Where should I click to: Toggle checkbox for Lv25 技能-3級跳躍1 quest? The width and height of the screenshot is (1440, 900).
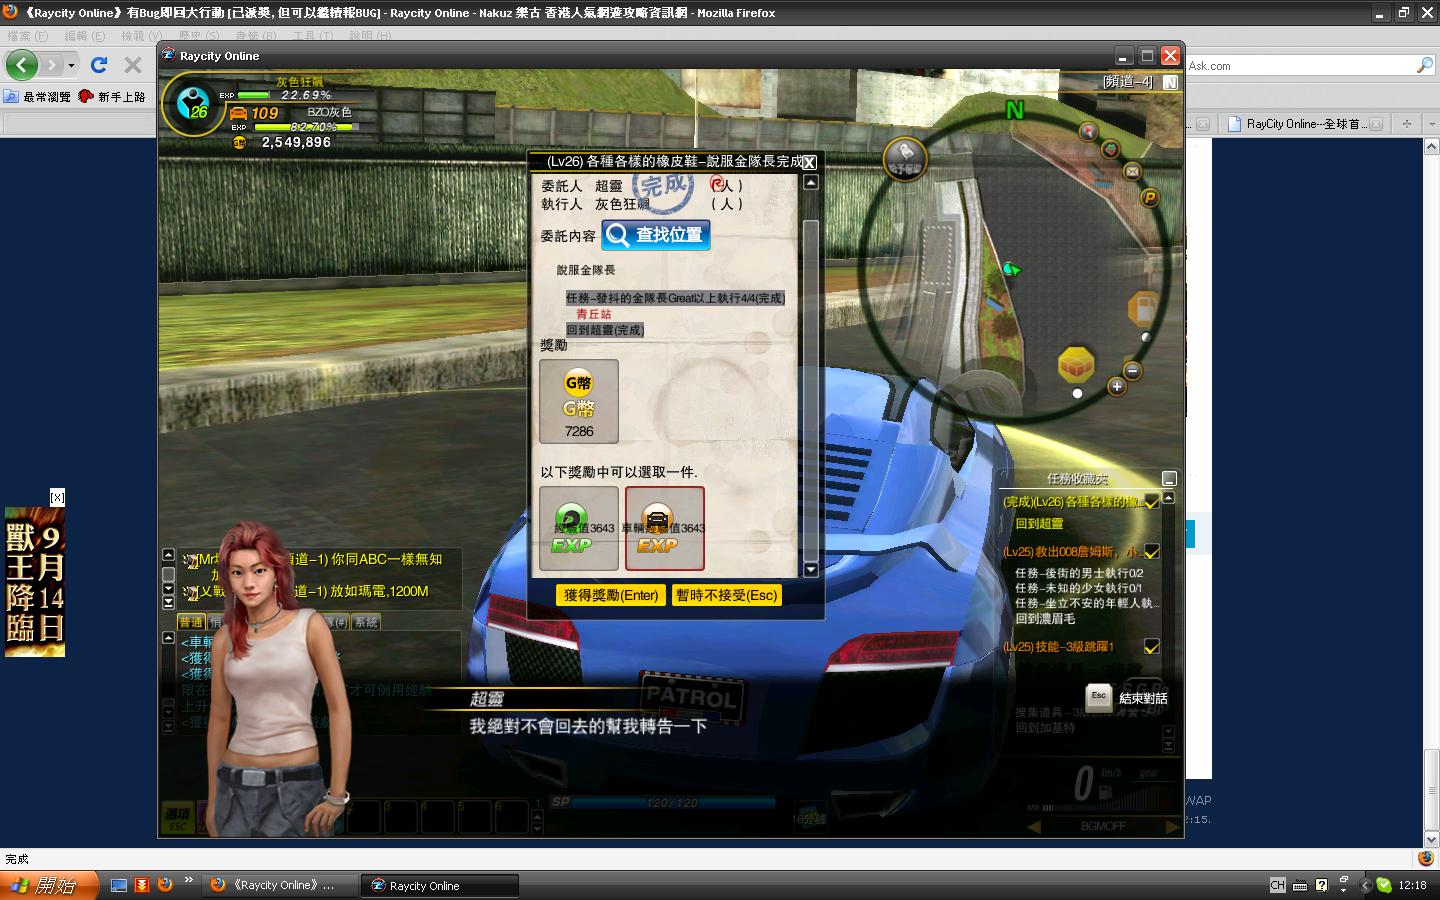click(x=1152, y=647)
